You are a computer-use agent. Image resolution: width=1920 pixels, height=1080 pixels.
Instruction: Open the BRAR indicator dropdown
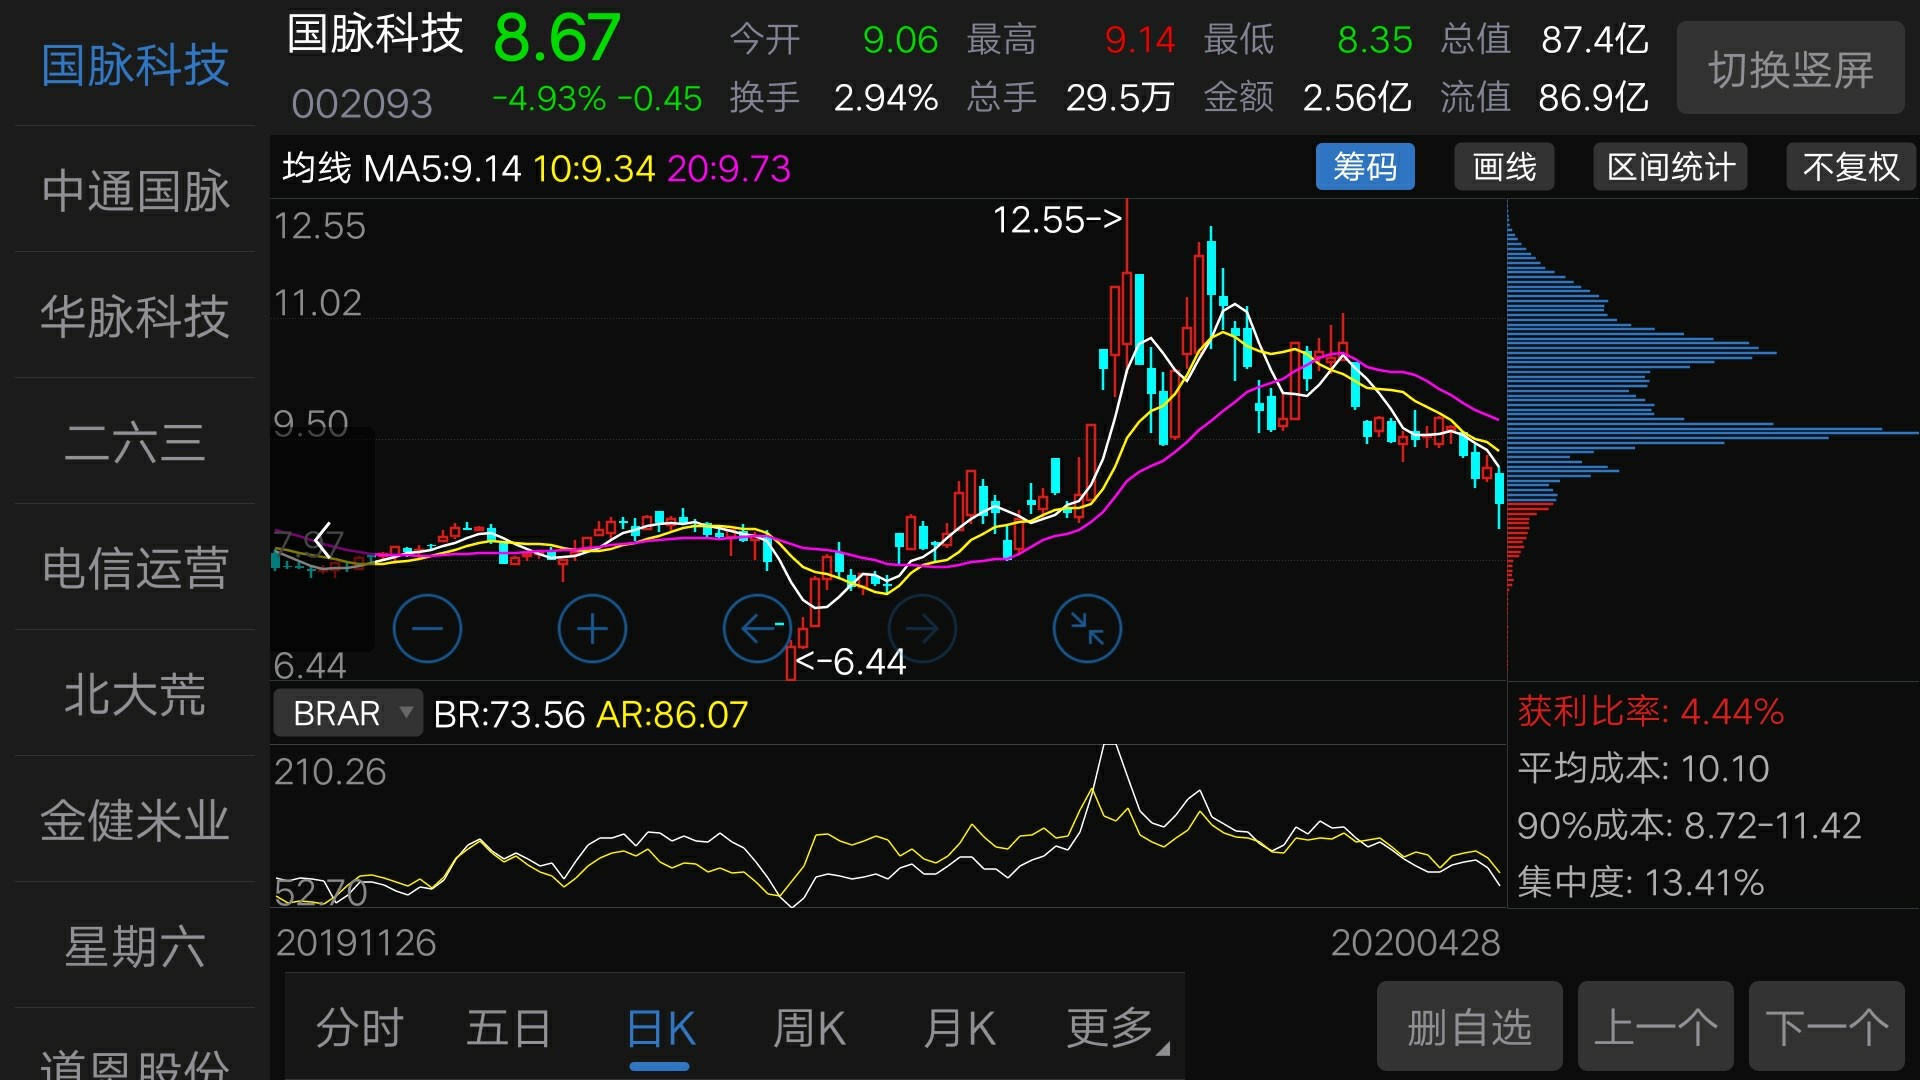coord(348,714)
